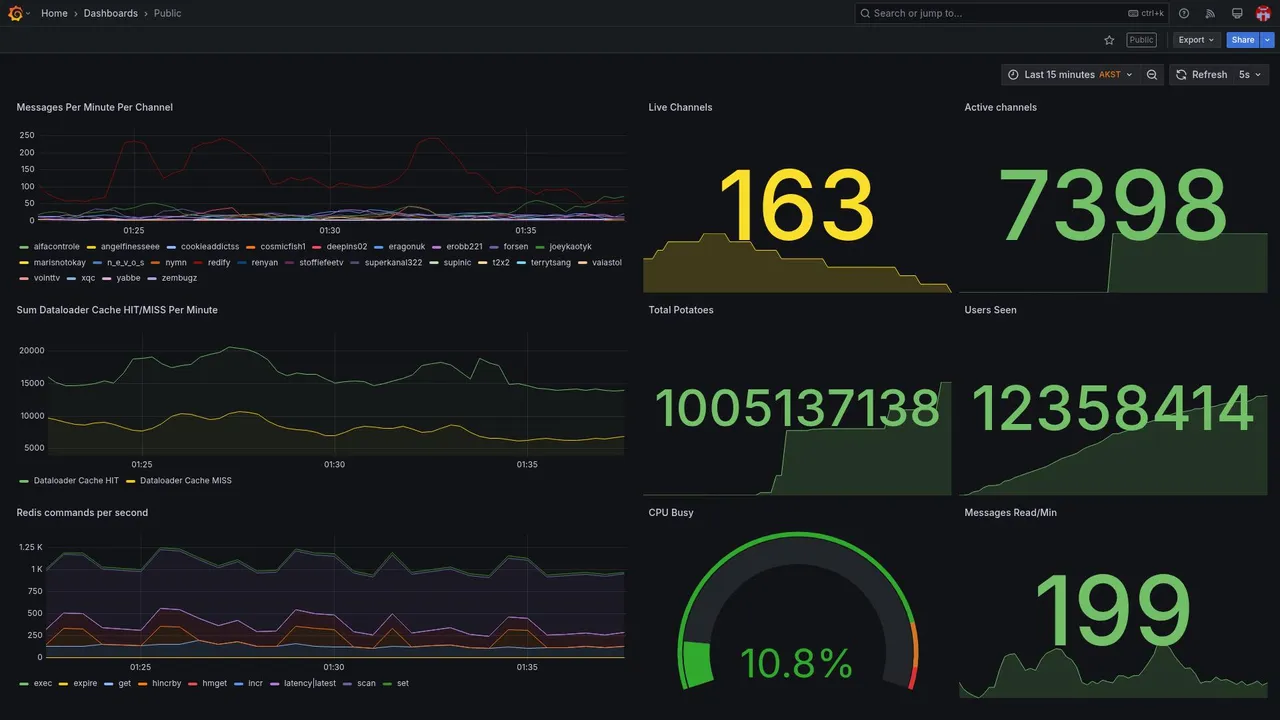Go to Home breadcrumb
Screen dimensions: 1280x720
click(54, 13)
